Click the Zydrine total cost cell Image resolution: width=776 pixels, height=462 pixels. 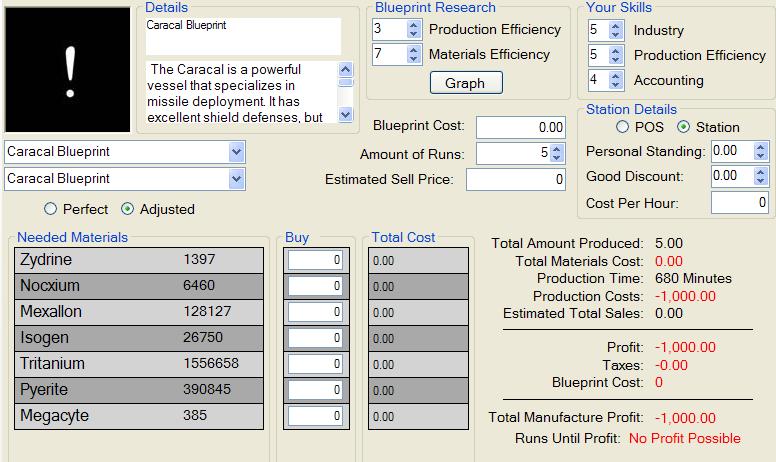pyautogui.click(x=418, y=260)
